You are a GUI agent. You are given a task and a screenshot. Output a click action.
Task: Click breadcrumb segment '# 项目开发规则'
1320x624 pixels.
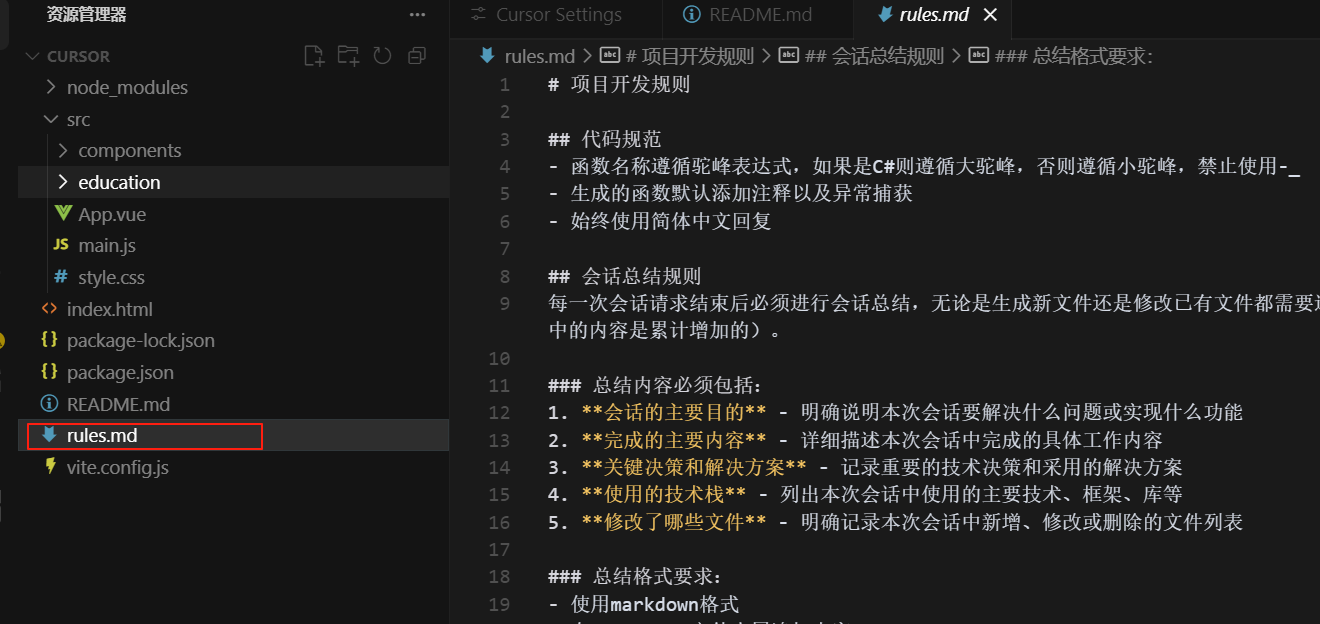coord(690,56)
